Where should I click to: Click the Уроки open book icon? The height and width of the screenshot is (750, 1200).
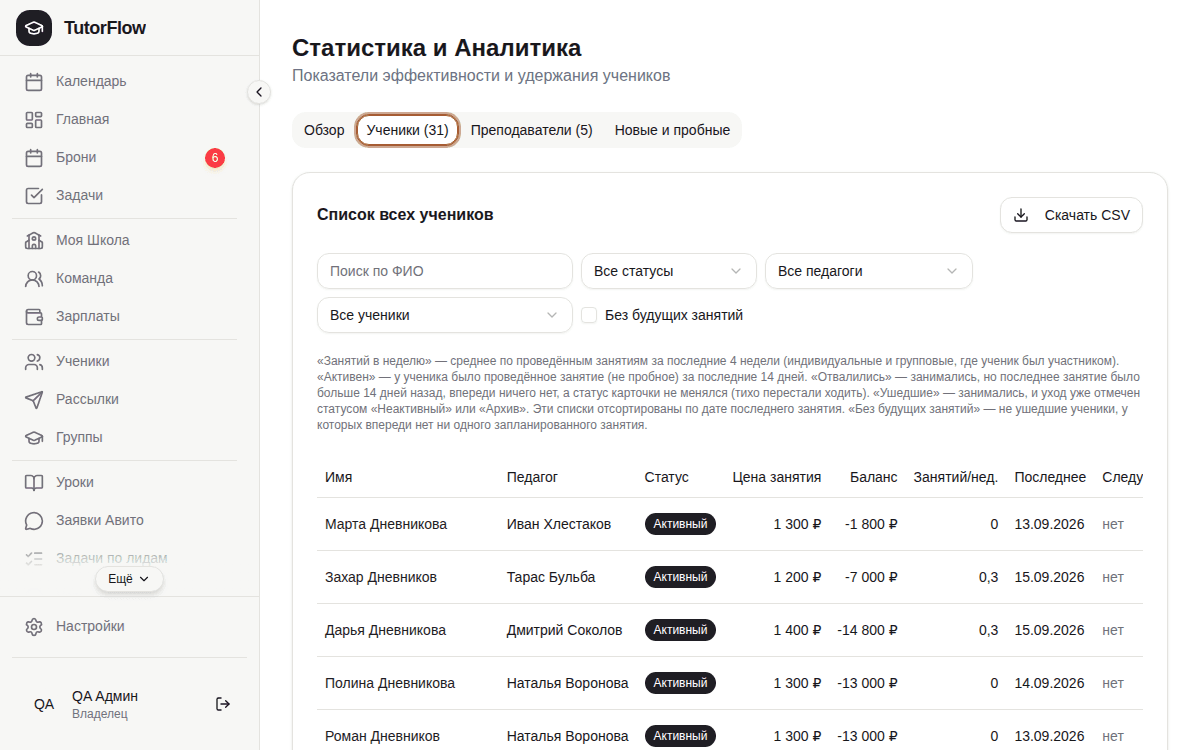(34, 482)
